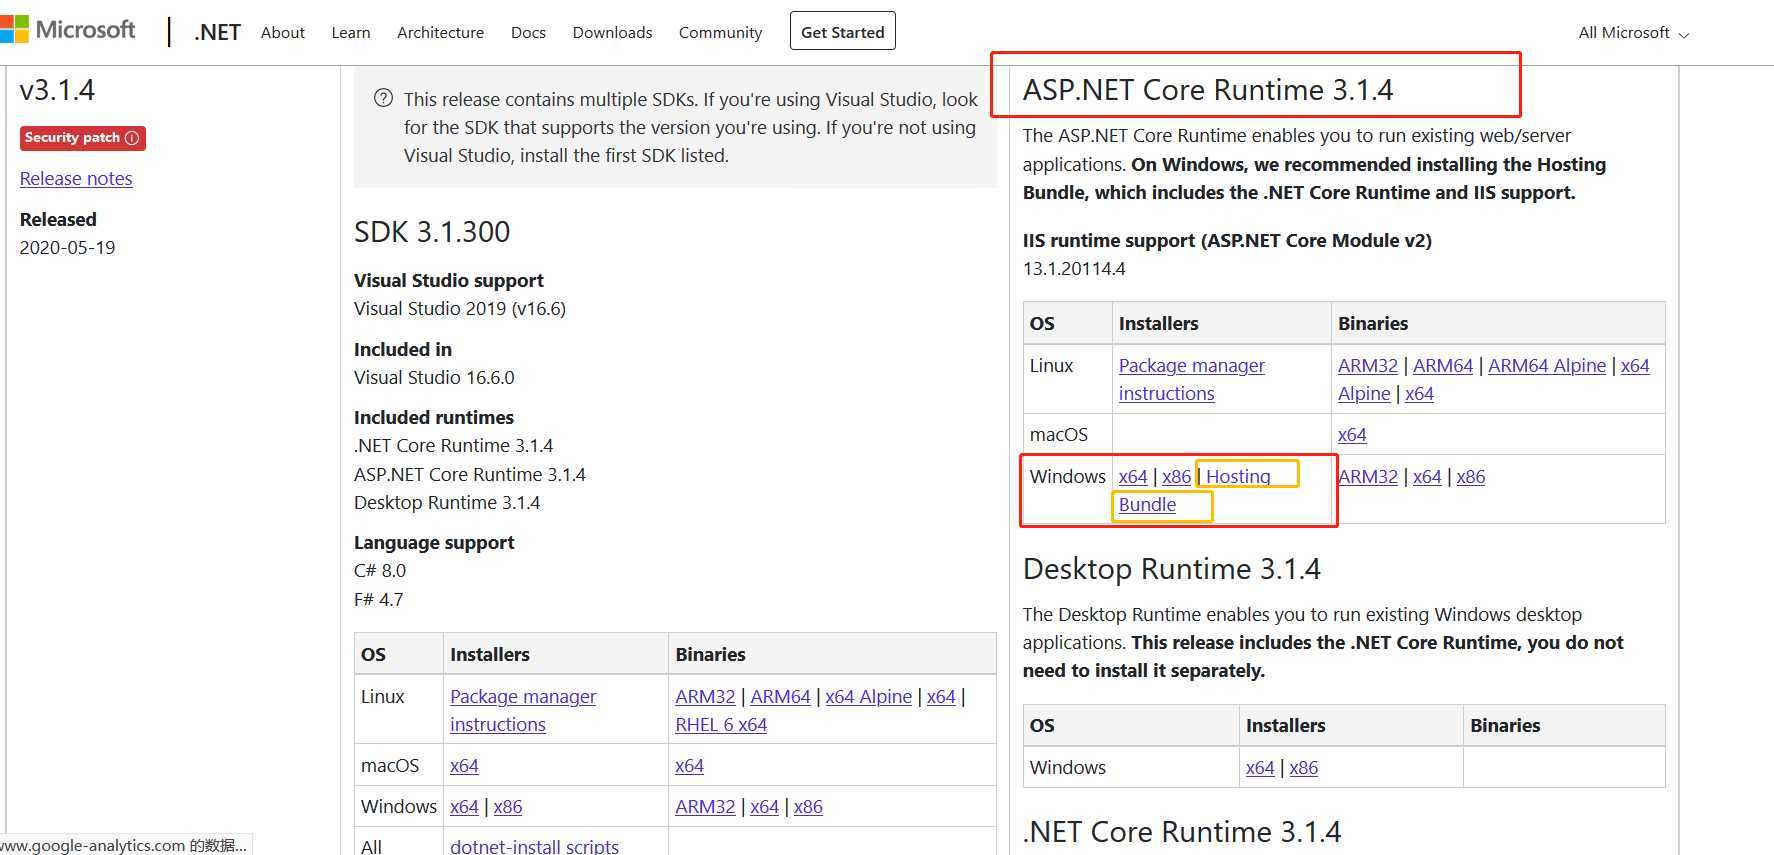Image resolution: width=1774 pixels, height=855 pixels.
Task: Open the Downloads menu item
Action: (x=612, y=33)
